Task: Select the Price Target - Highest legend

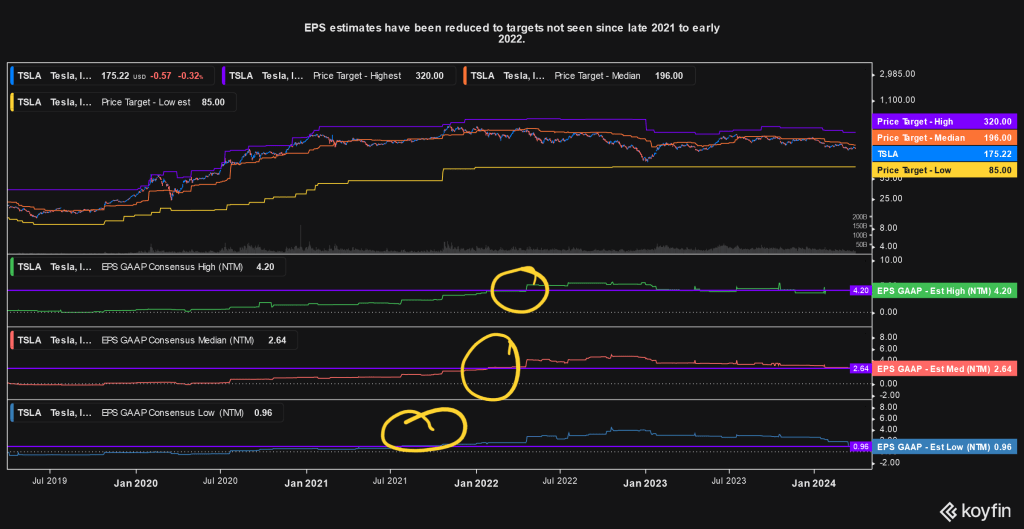Action: click(336, 75)
